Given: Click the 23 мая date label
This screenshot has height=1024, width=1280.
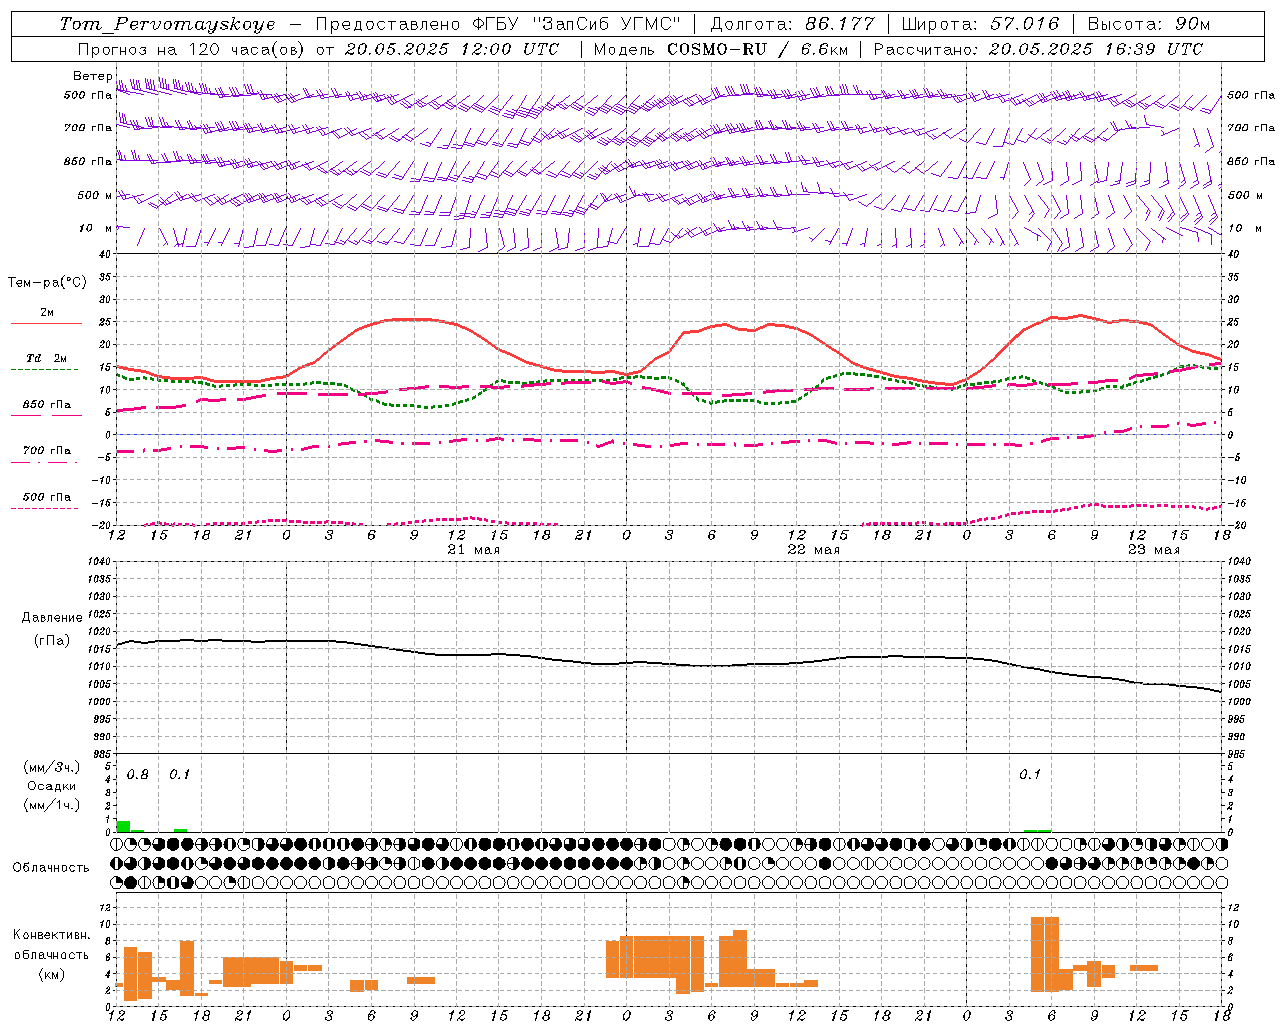Looking at the screenshot, I should click(x=1153, y=550).
